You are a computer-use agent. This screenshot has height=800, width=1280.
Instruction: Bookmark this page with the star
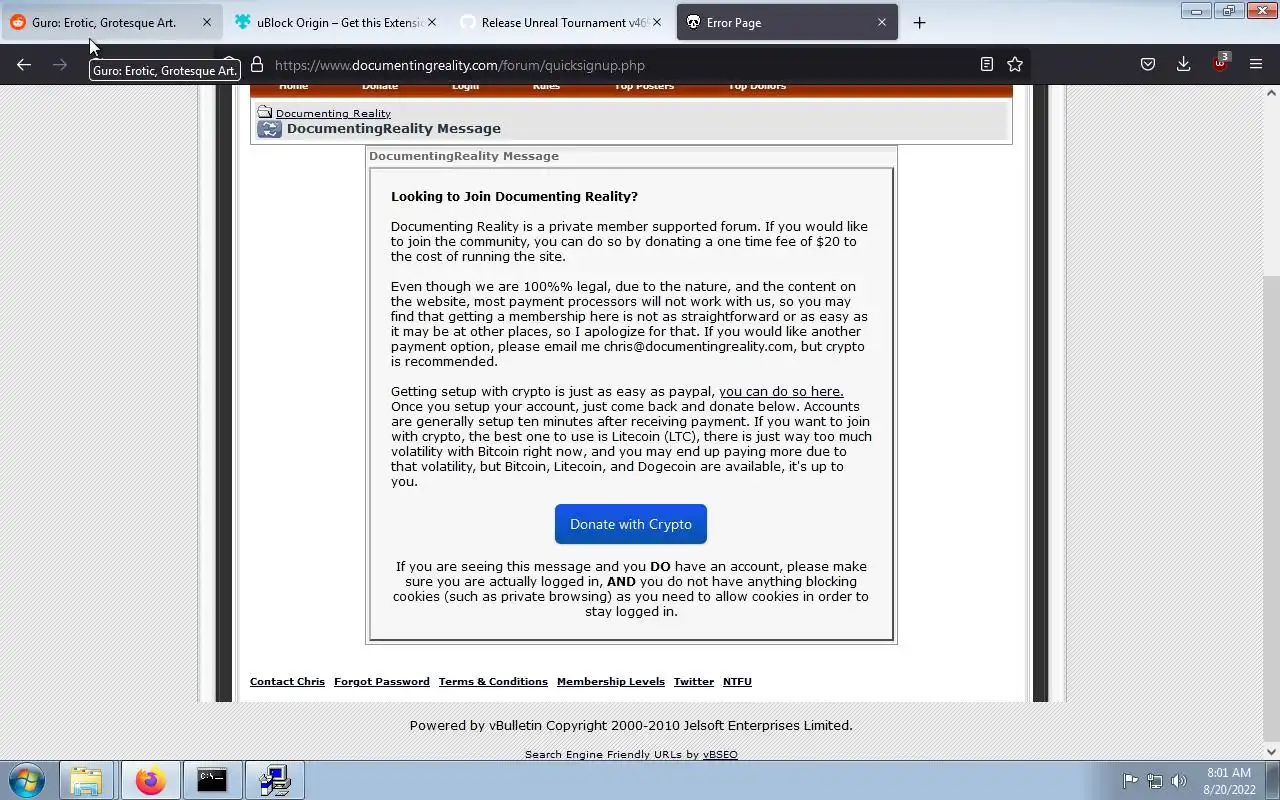1015,65
